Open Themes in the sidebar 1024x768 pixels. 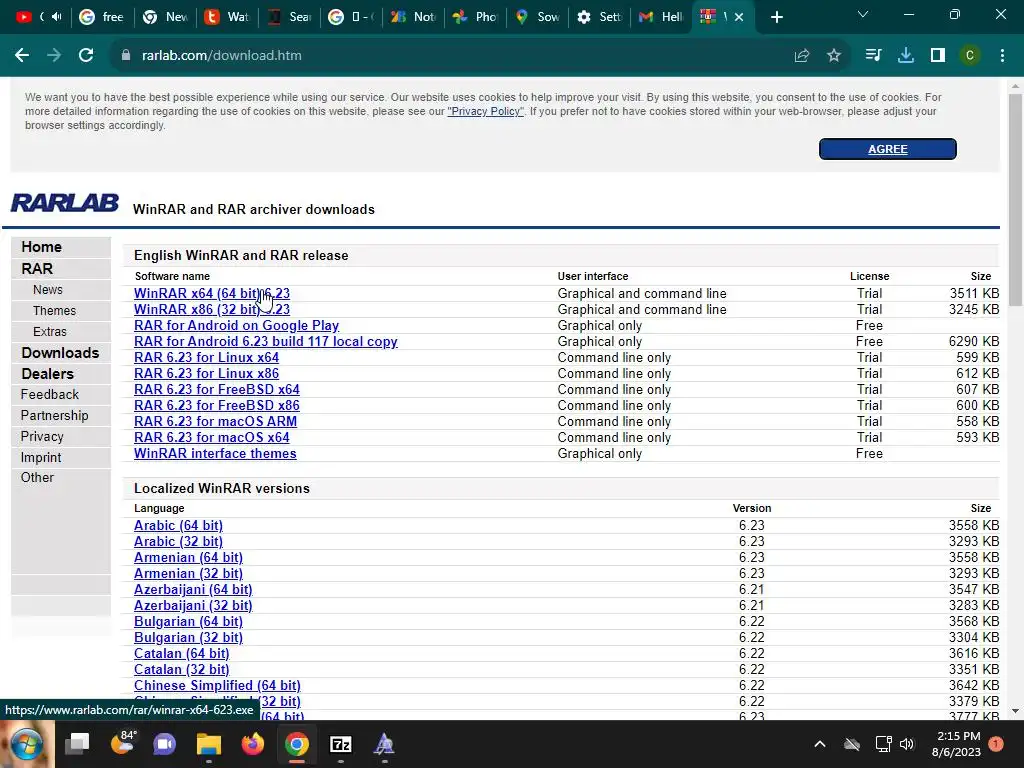(x=54, y=311)
